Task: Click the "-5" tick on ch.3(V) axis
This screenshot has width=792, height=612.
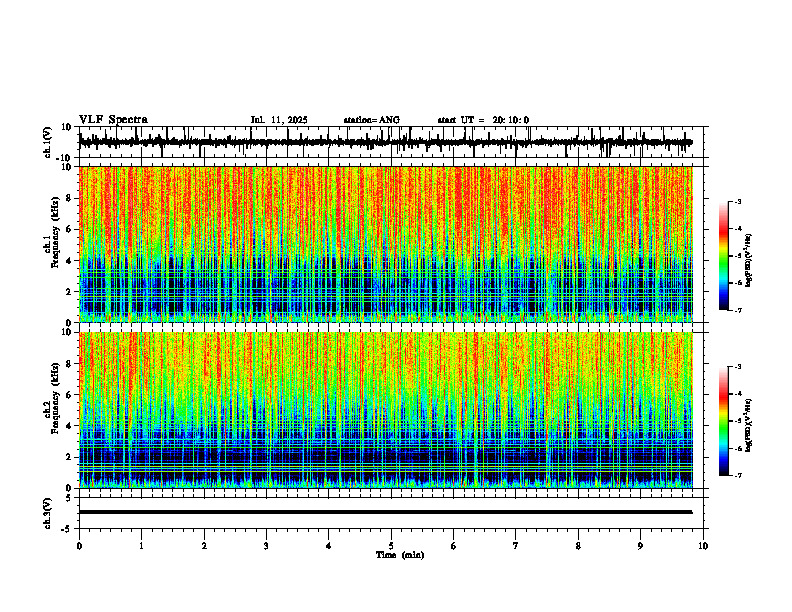Action: [x=67, y=529]
